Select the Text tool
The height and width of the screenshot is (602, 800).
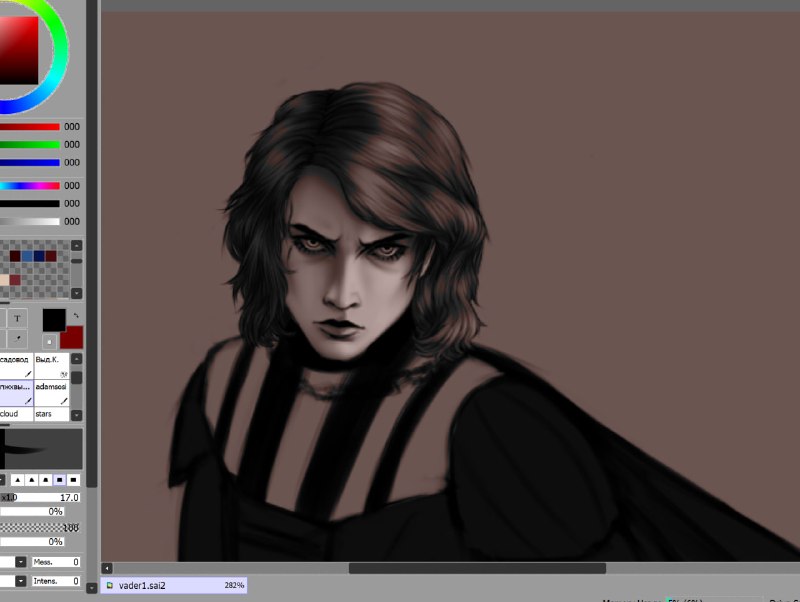click(17, 318)
